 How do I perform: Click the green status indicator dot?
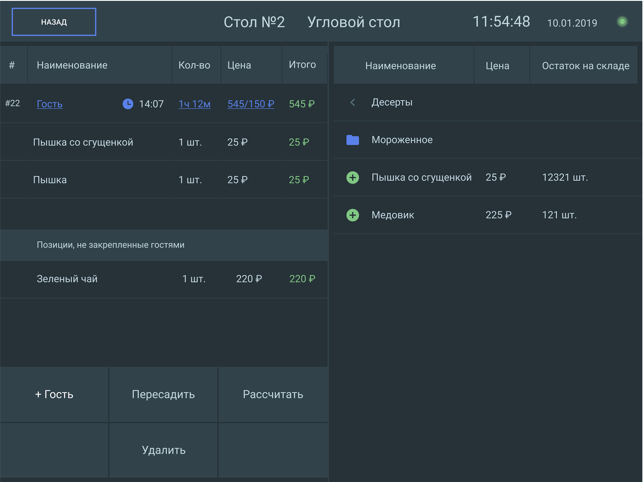pos(622,22)
